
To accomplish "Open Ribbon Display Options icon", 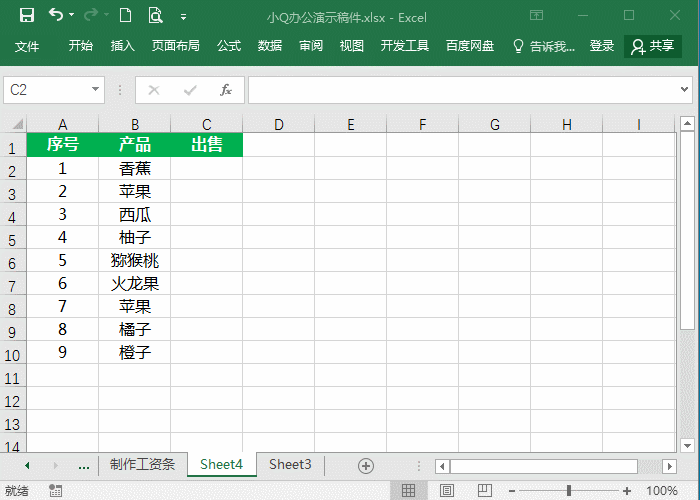I will (536, 16).
